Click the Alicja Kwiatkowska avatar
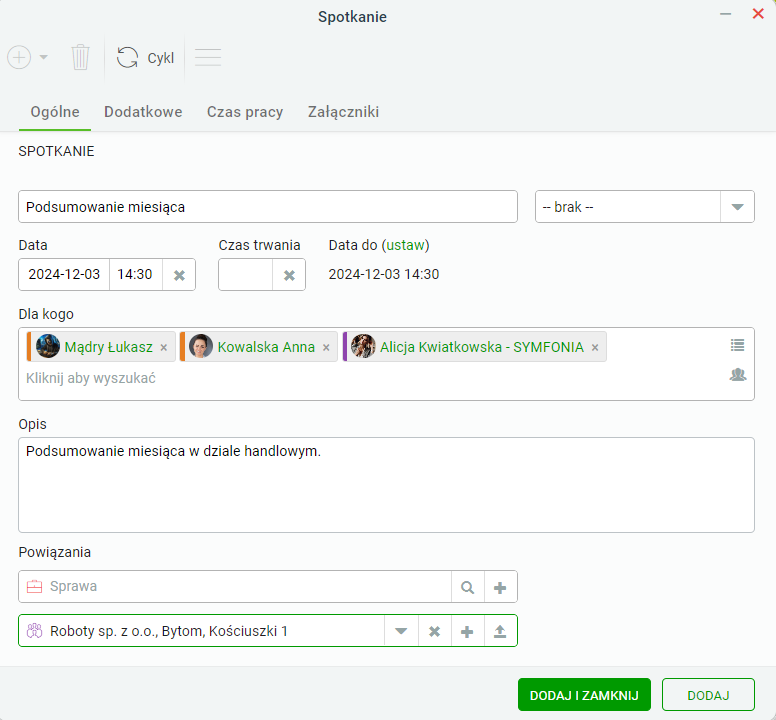The height and width of the screenshot is (720, 776). click(363, 346)
